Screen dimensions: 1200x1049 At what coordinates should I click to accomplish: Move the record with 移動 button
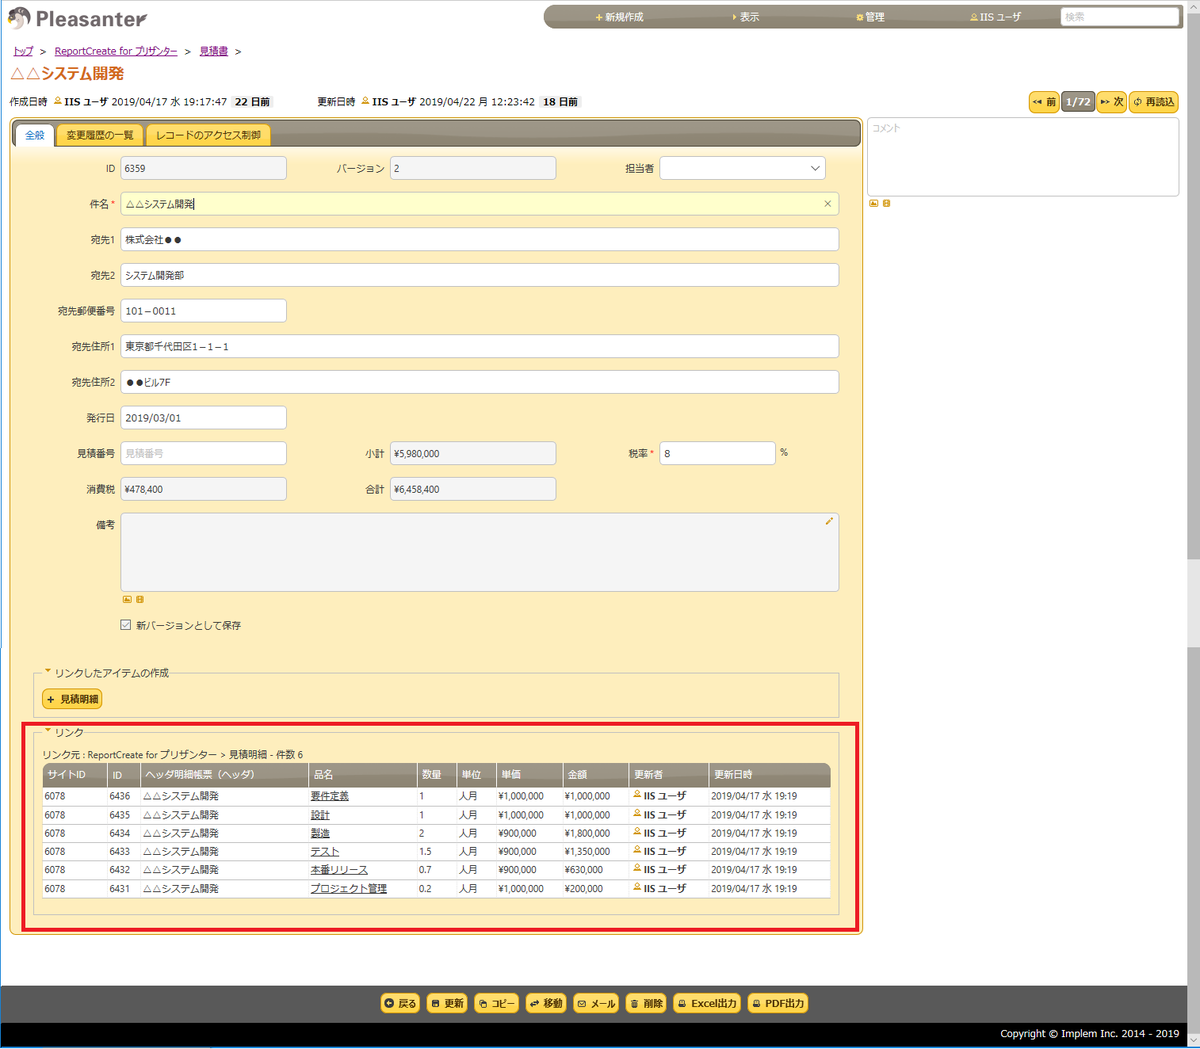tap(546, 1003)
